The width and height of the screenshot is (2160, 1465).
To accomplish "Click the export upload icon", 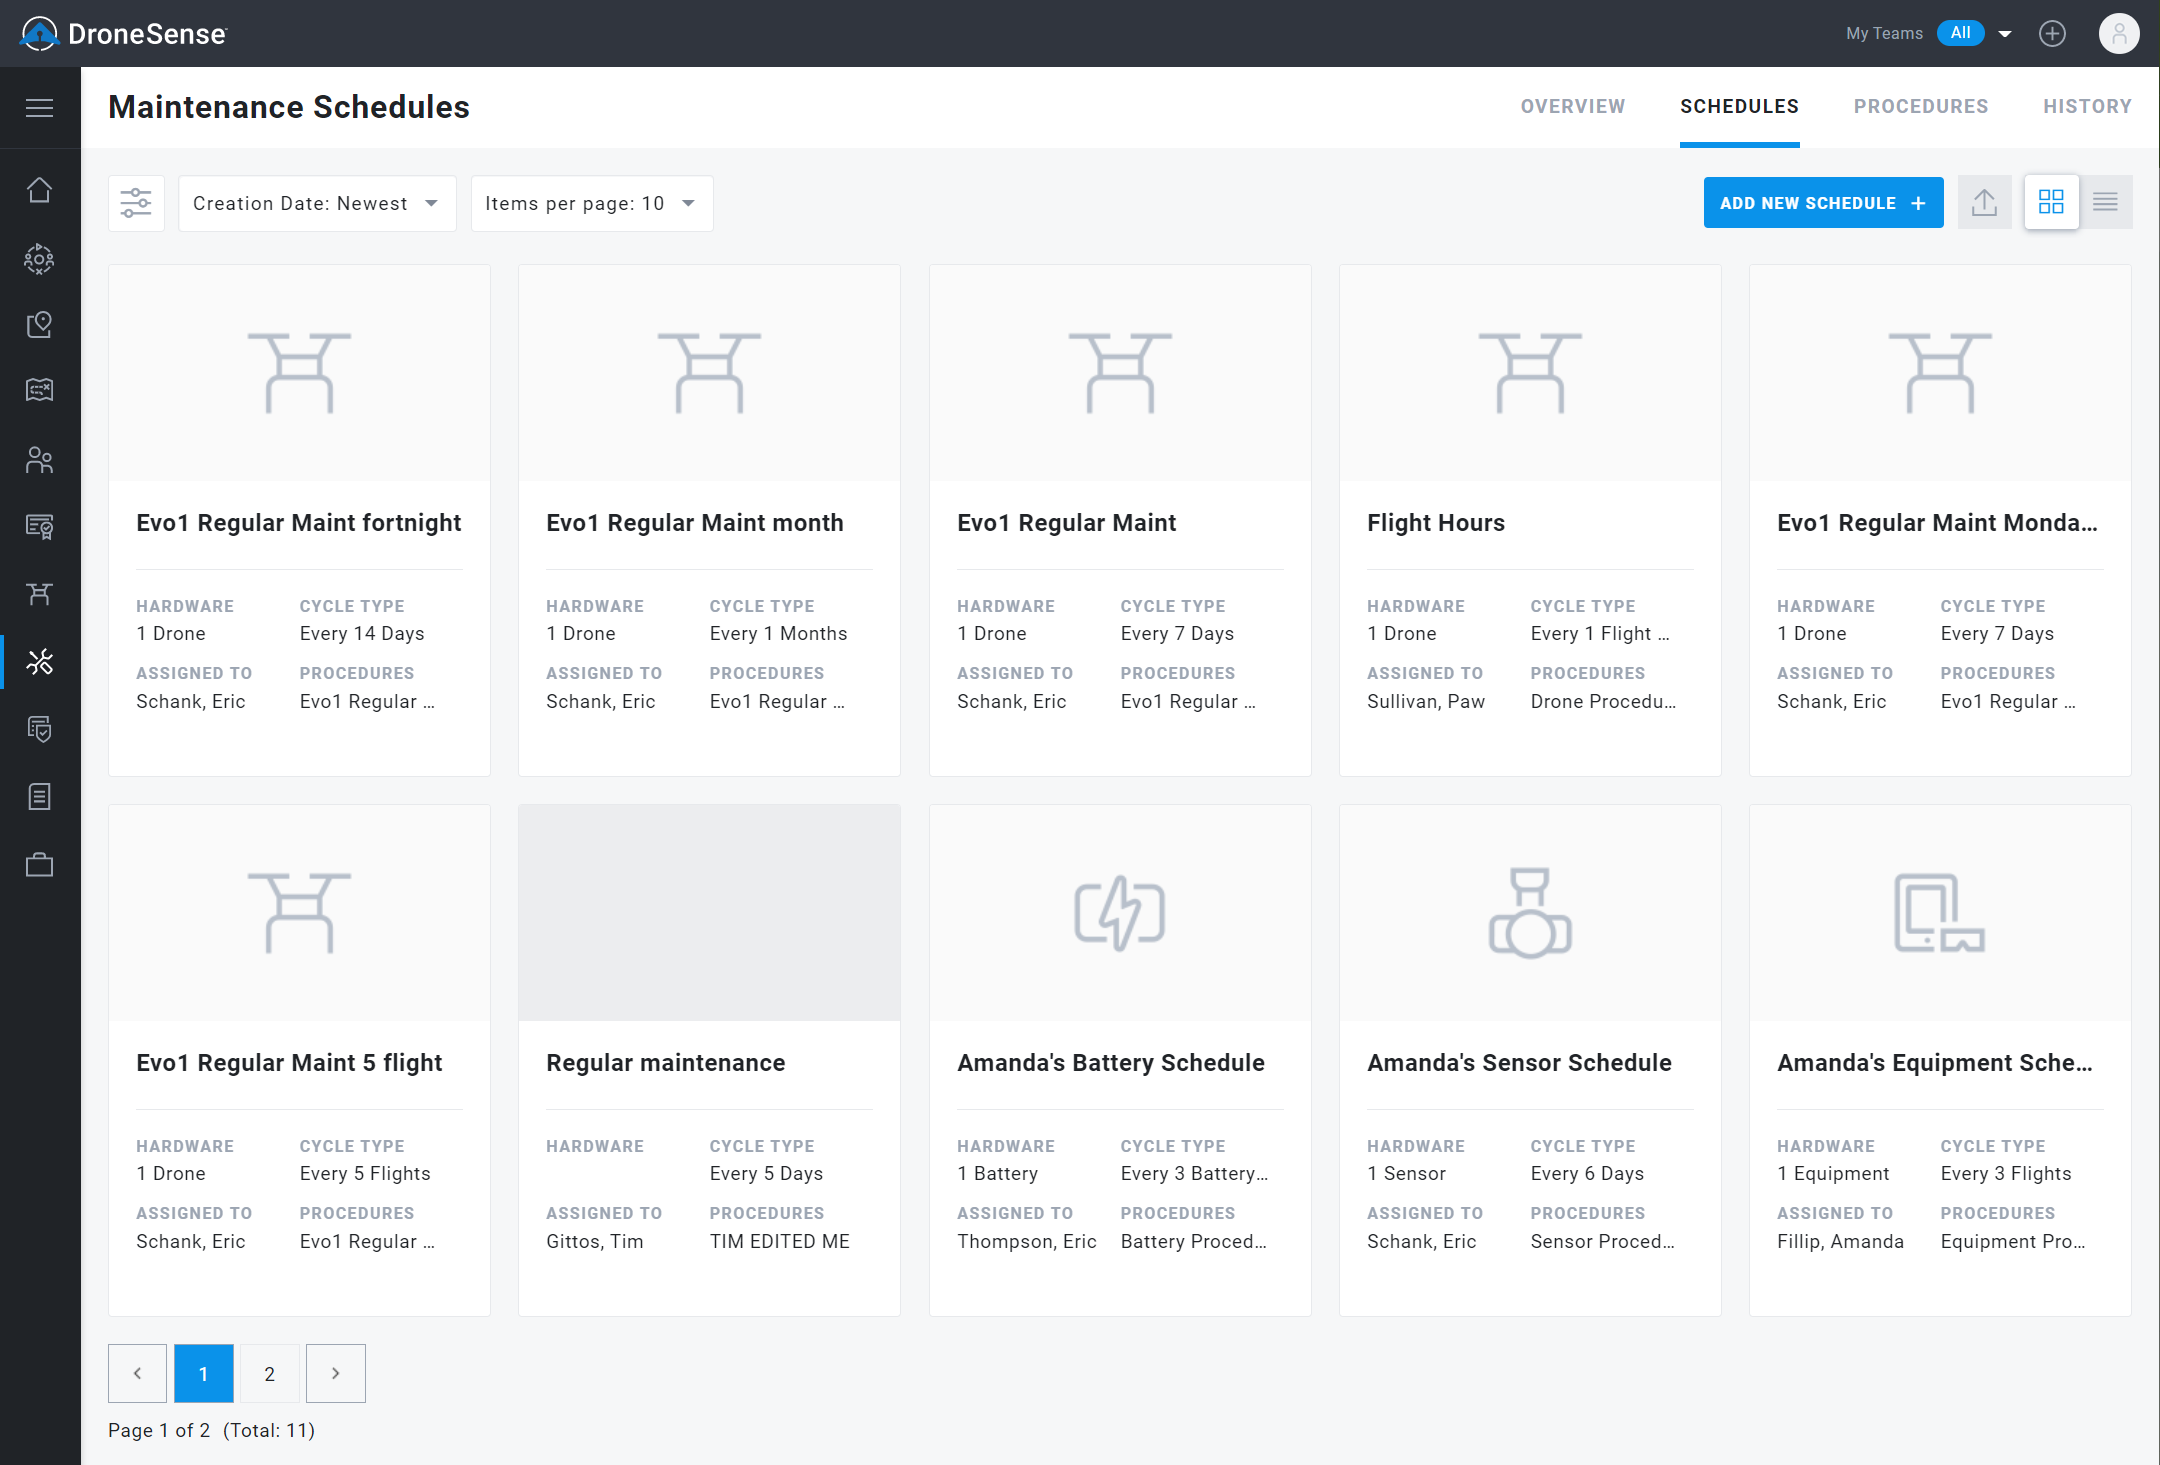I will pyautogui.click(x=1985, y=202).
